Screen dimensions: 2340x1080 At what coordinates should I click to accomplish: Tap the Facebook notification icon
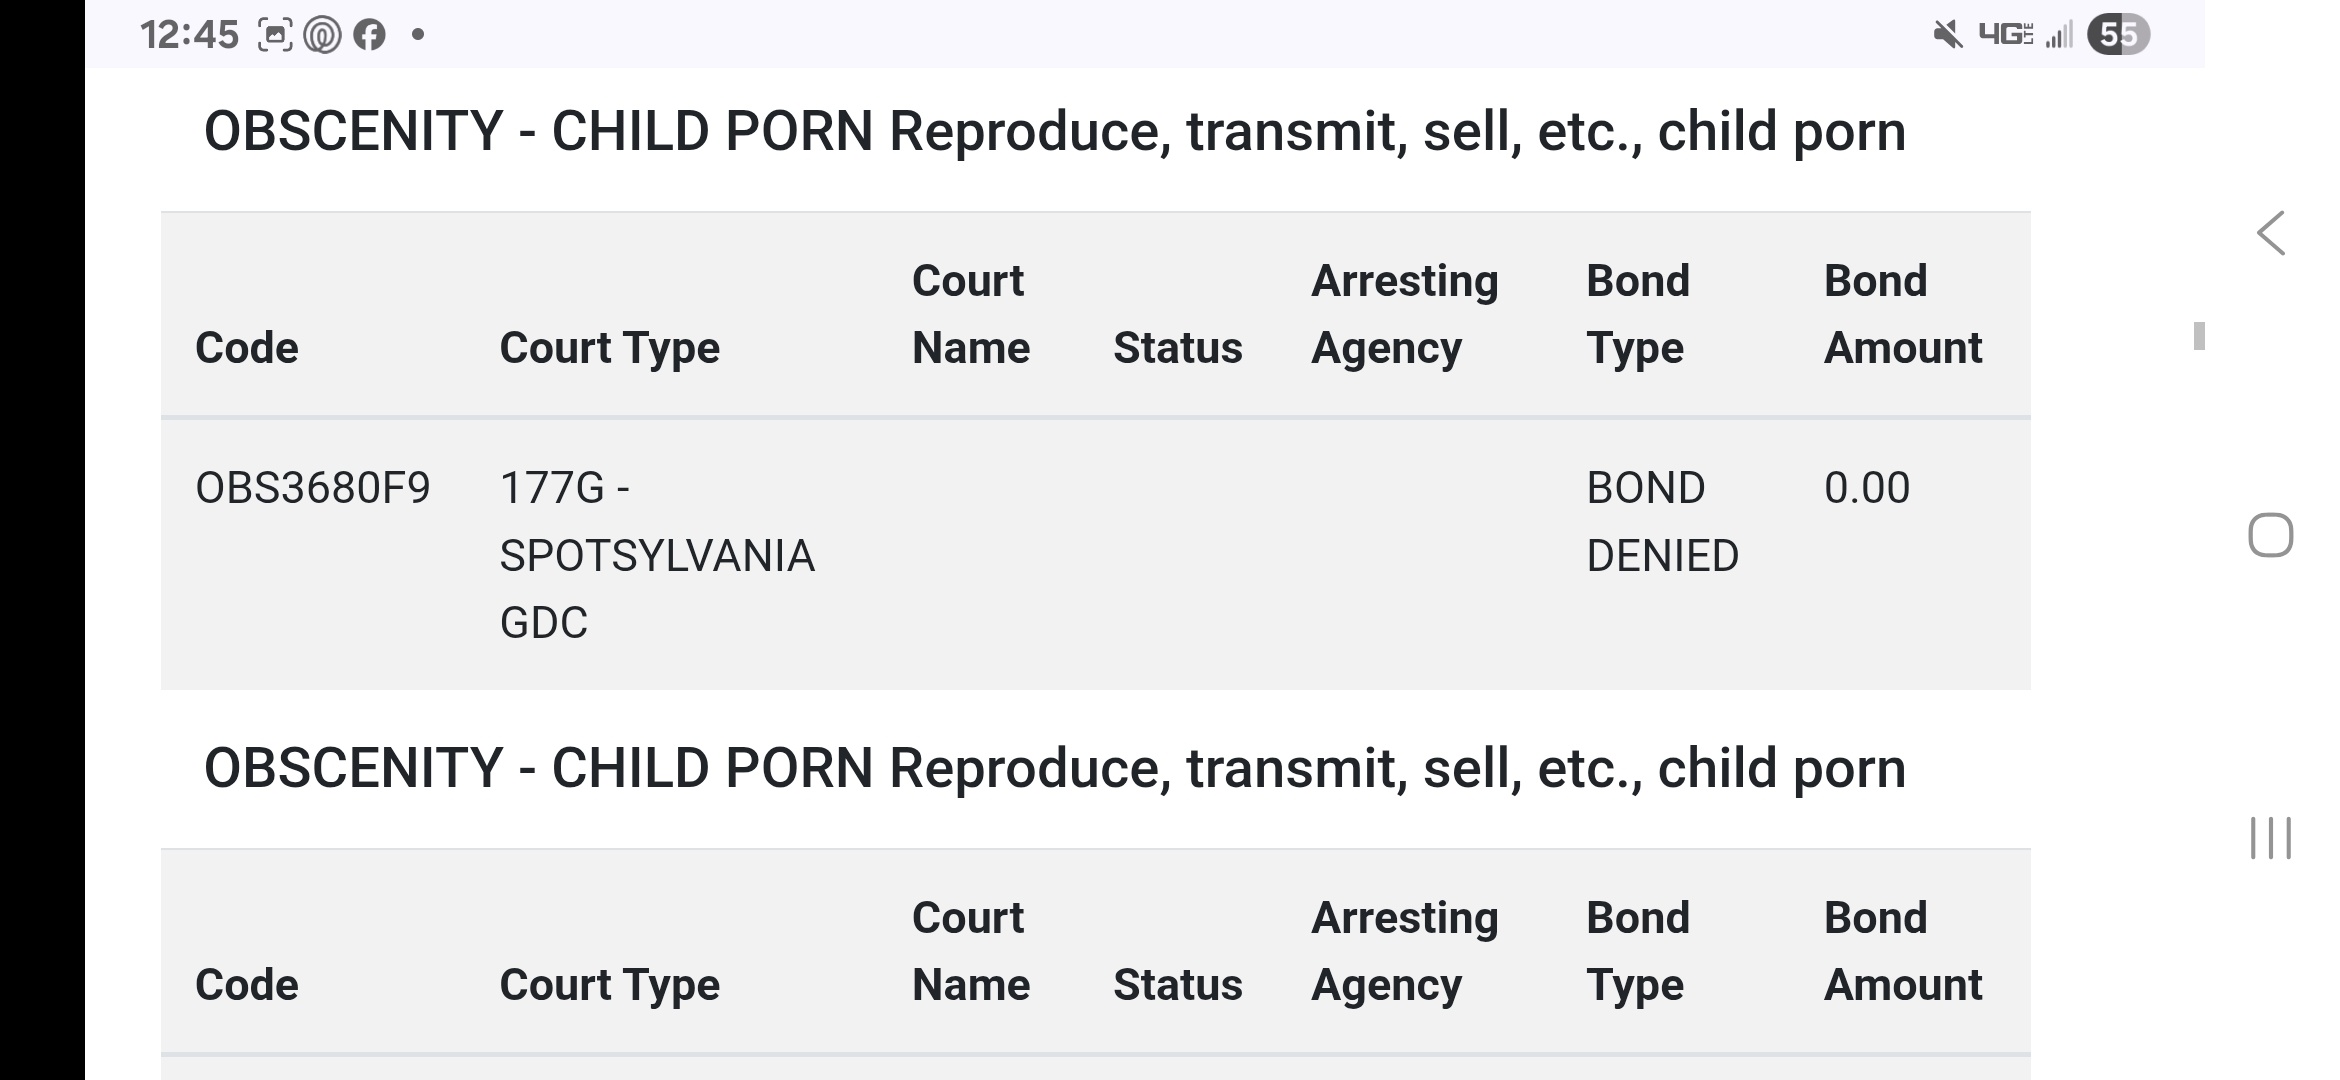click(369, 35)
